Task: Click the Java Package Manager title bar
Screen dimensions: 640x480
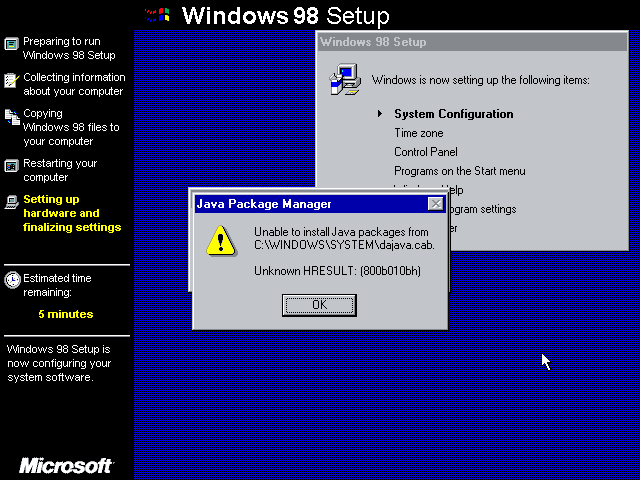Action: 320,204
